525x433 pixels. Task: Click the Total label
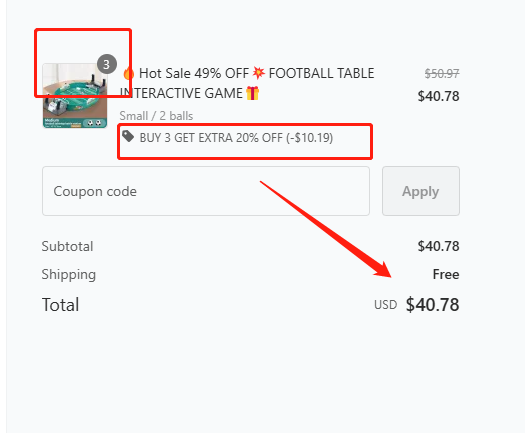pyautogui.click(x=61, y=305)
